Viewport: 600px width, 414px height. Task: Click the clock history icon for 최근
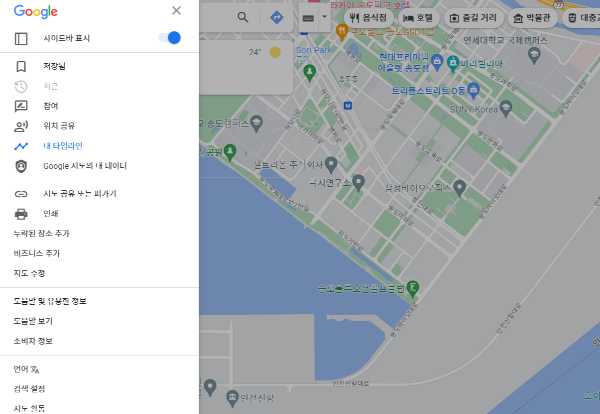[x=21, y=86]
